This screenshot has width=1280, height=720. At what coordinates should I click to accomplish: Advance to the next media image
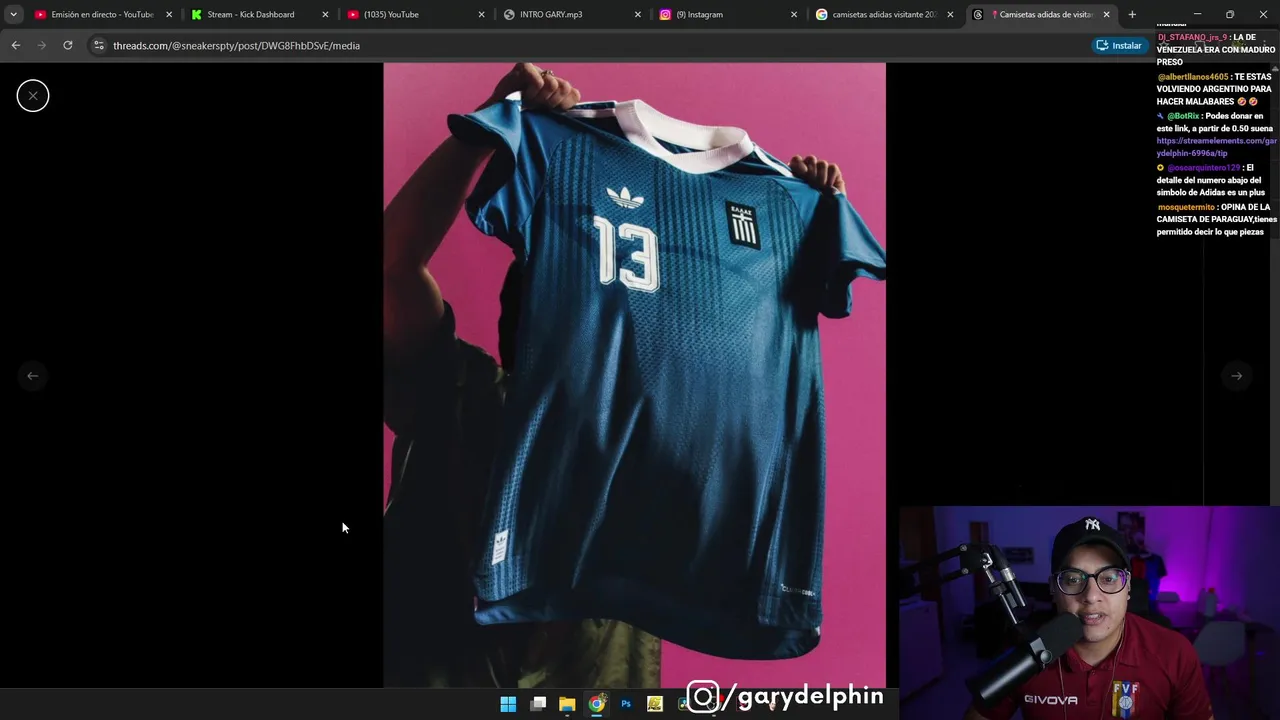[1236, 376]
